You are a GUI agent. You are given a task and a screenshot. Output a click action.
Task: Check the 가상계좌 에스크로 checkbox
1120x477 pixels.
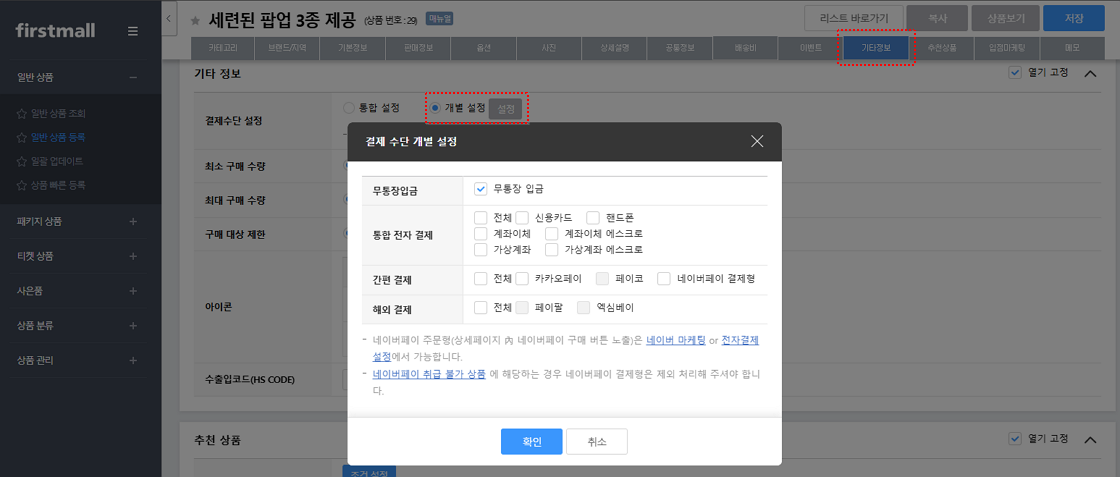(x=551, y=250)
